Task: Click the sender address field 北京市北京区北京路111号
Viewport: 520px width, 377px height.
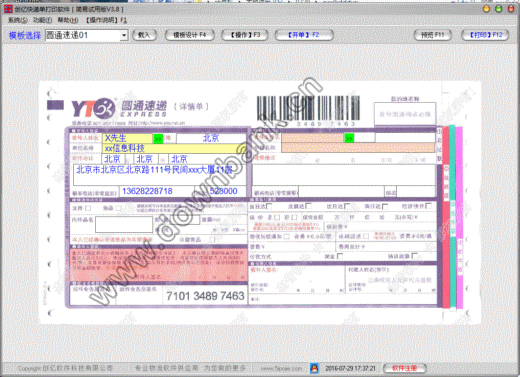Action: 159,174
